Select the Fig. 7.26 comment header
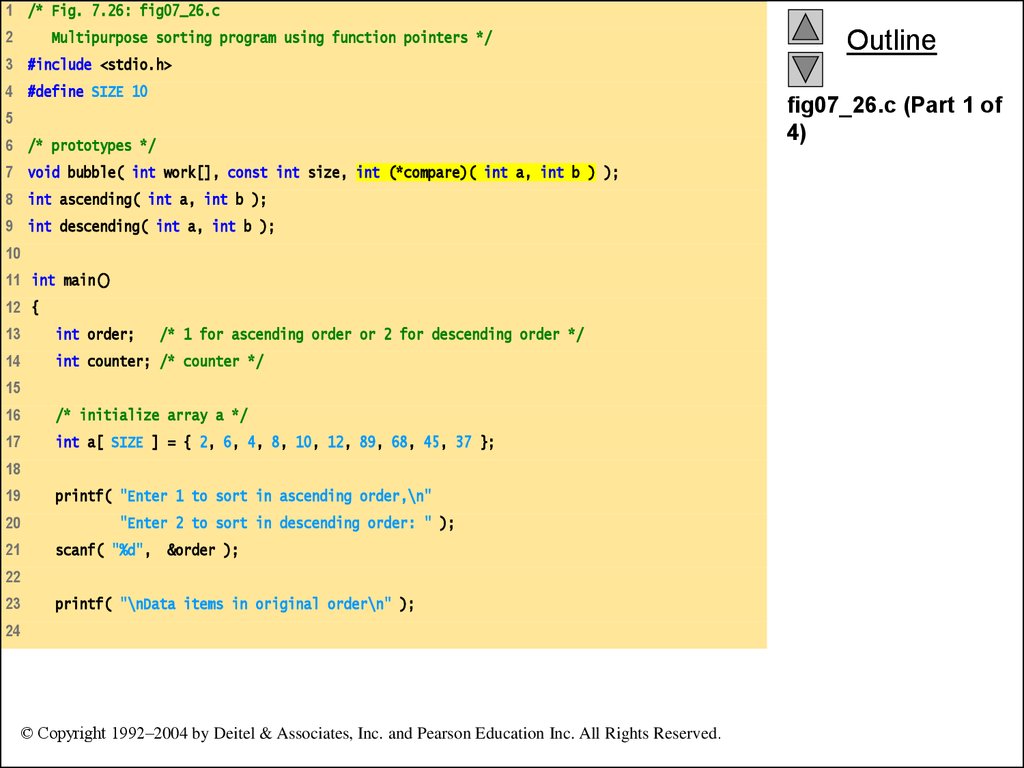 pos(130,10)
